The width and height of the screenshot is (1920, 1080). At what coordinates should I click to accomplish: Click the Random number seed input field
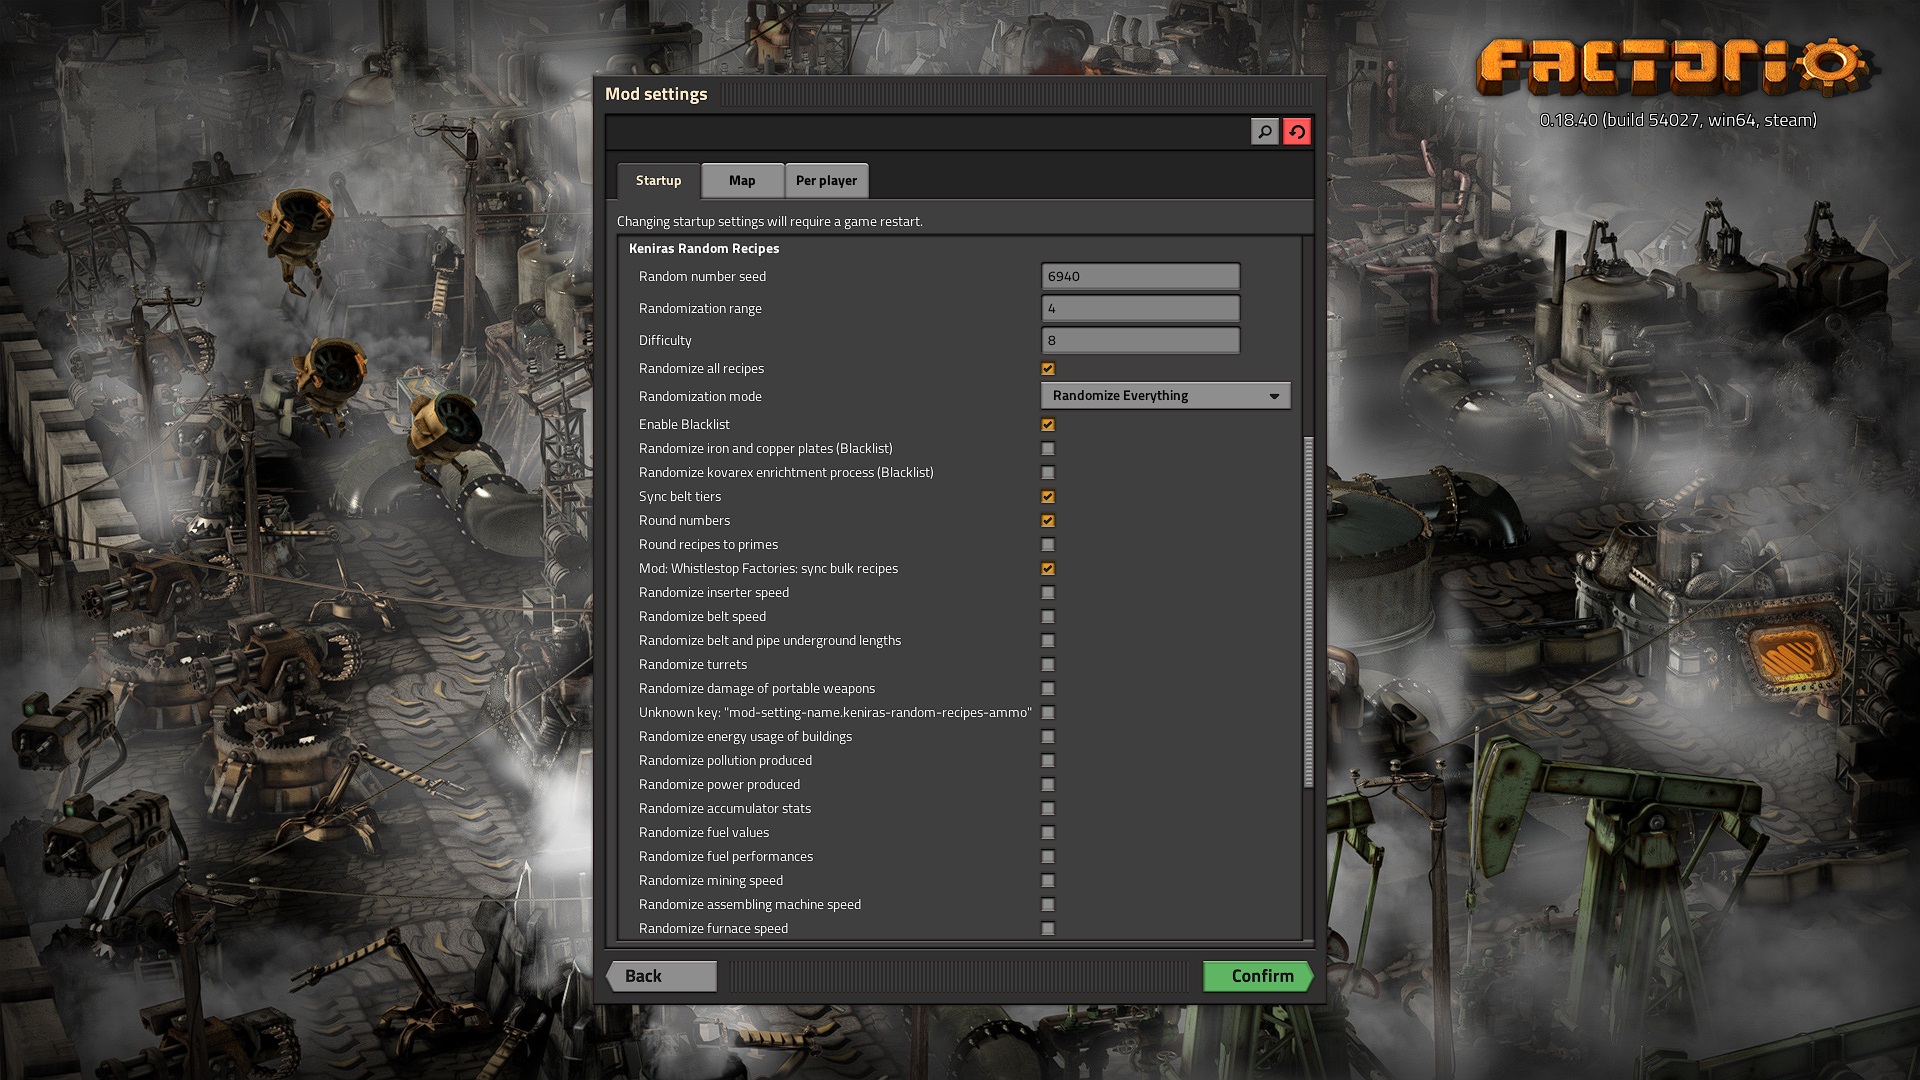tap(1139, 276)
